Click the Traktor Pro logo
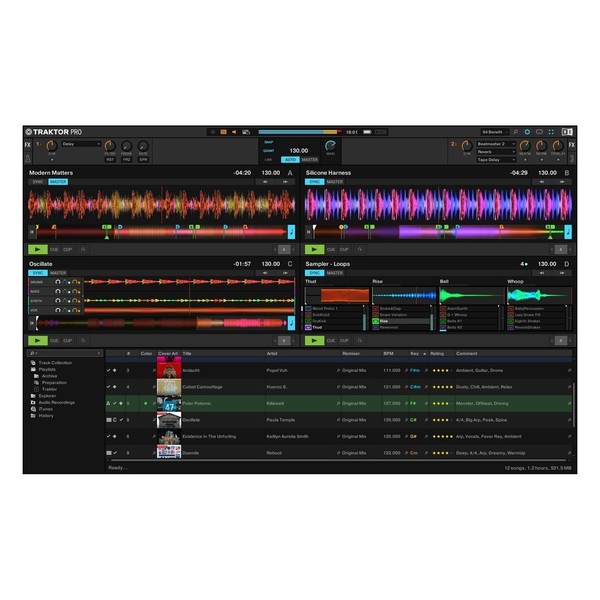This screenshot has height=600, width=600. click(x=54, y=132)
